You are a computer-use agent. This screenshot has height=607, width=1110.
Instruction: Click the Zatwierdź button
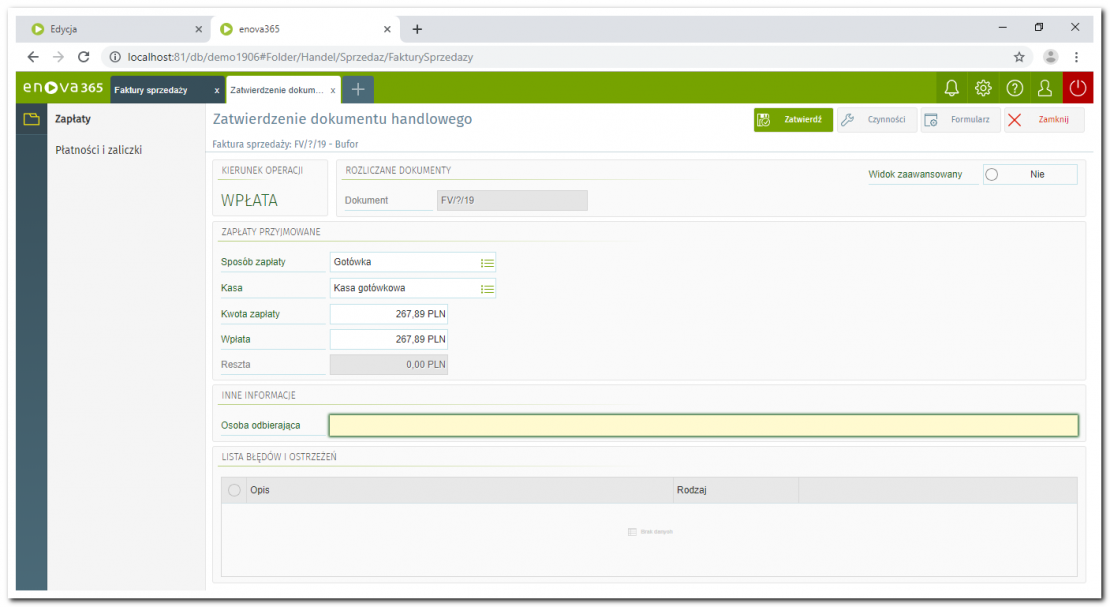[793, 120]
